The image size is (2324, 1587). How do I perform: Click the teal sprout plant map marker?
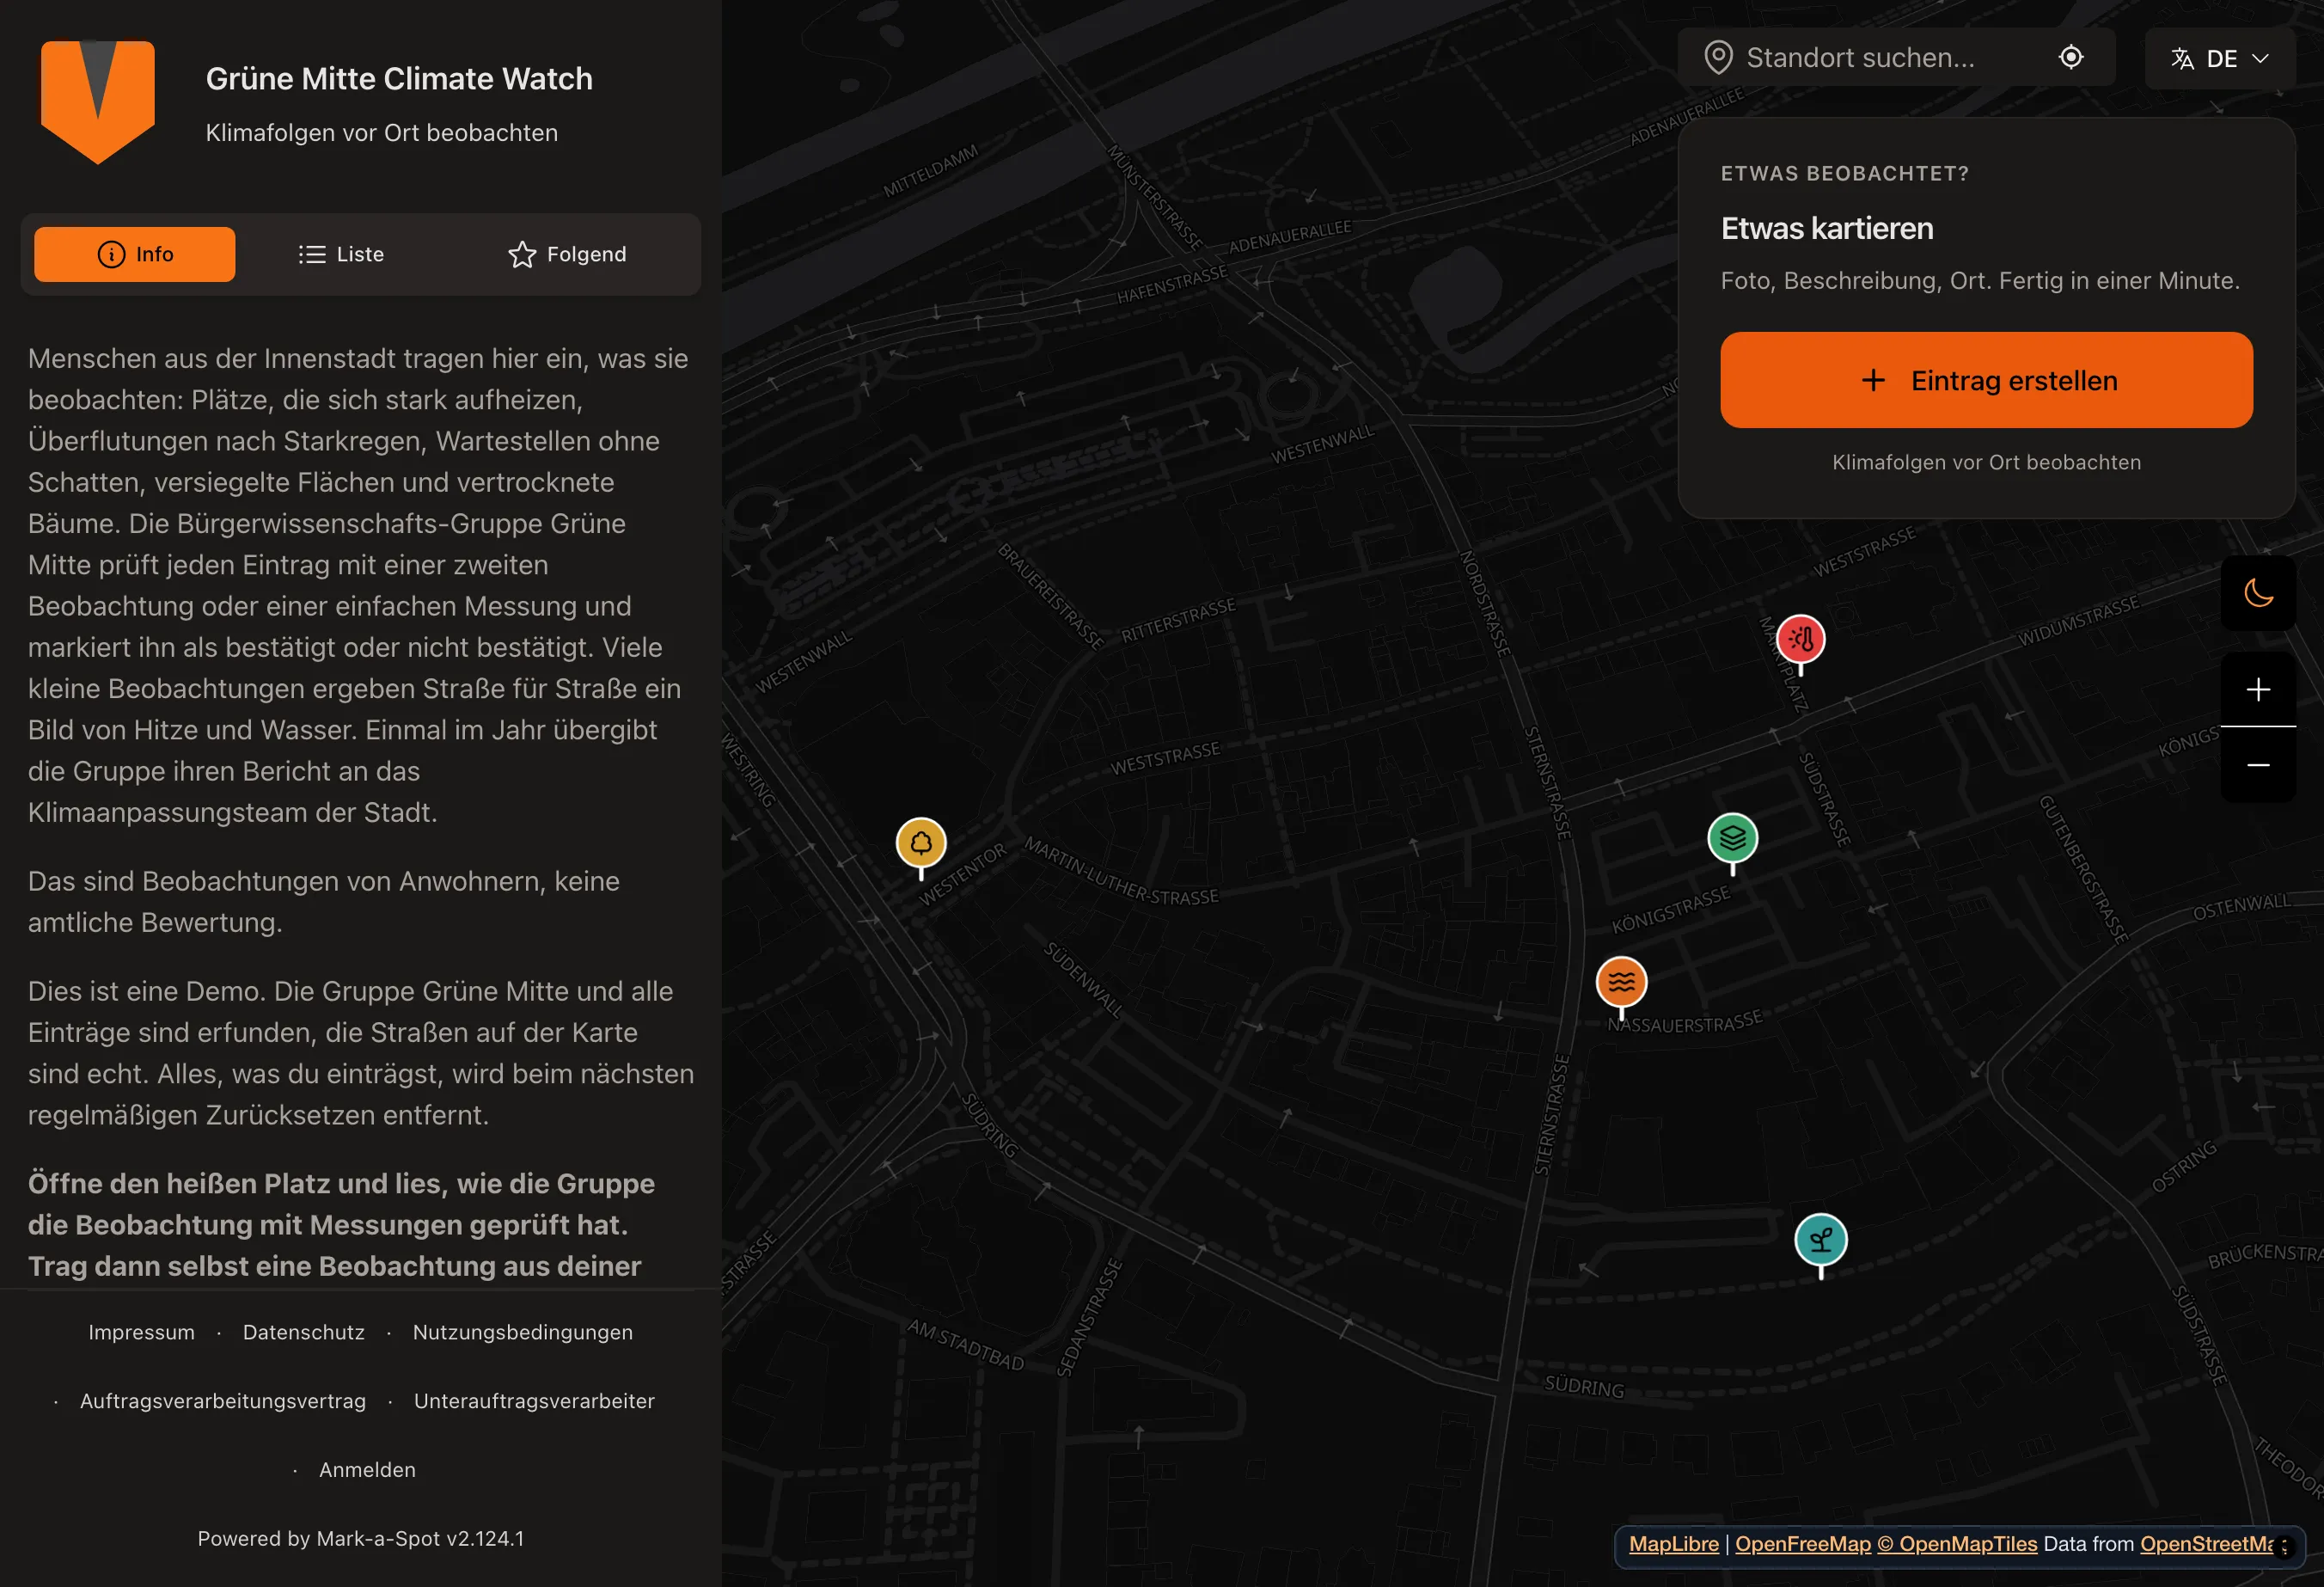tap(1820, 1241)
